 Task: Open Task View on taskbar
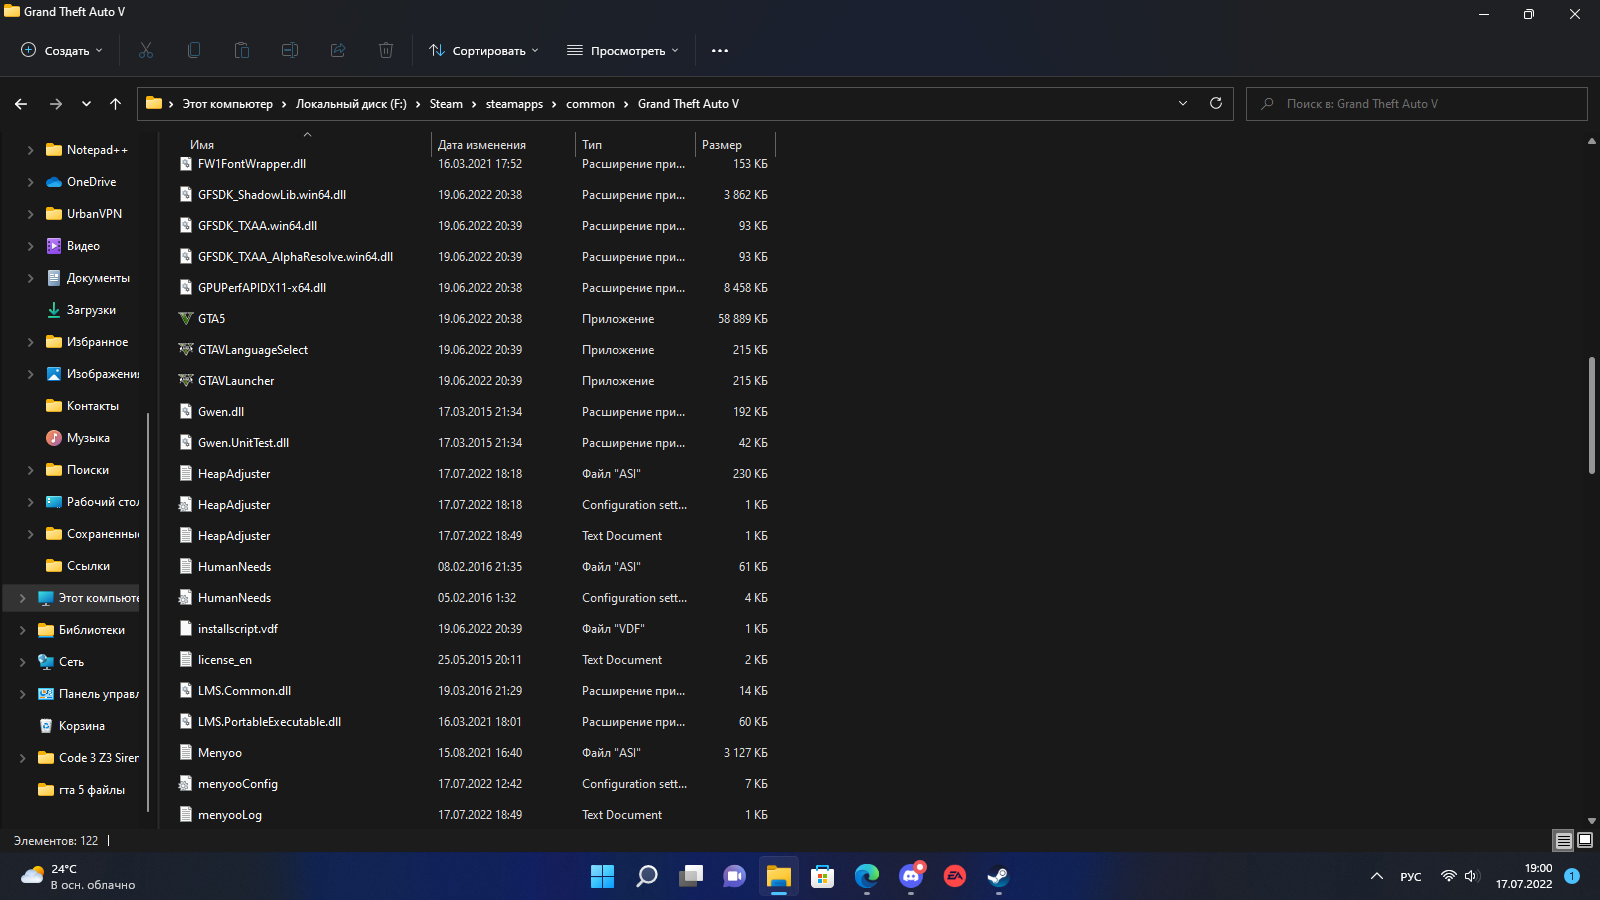point(691,877)
